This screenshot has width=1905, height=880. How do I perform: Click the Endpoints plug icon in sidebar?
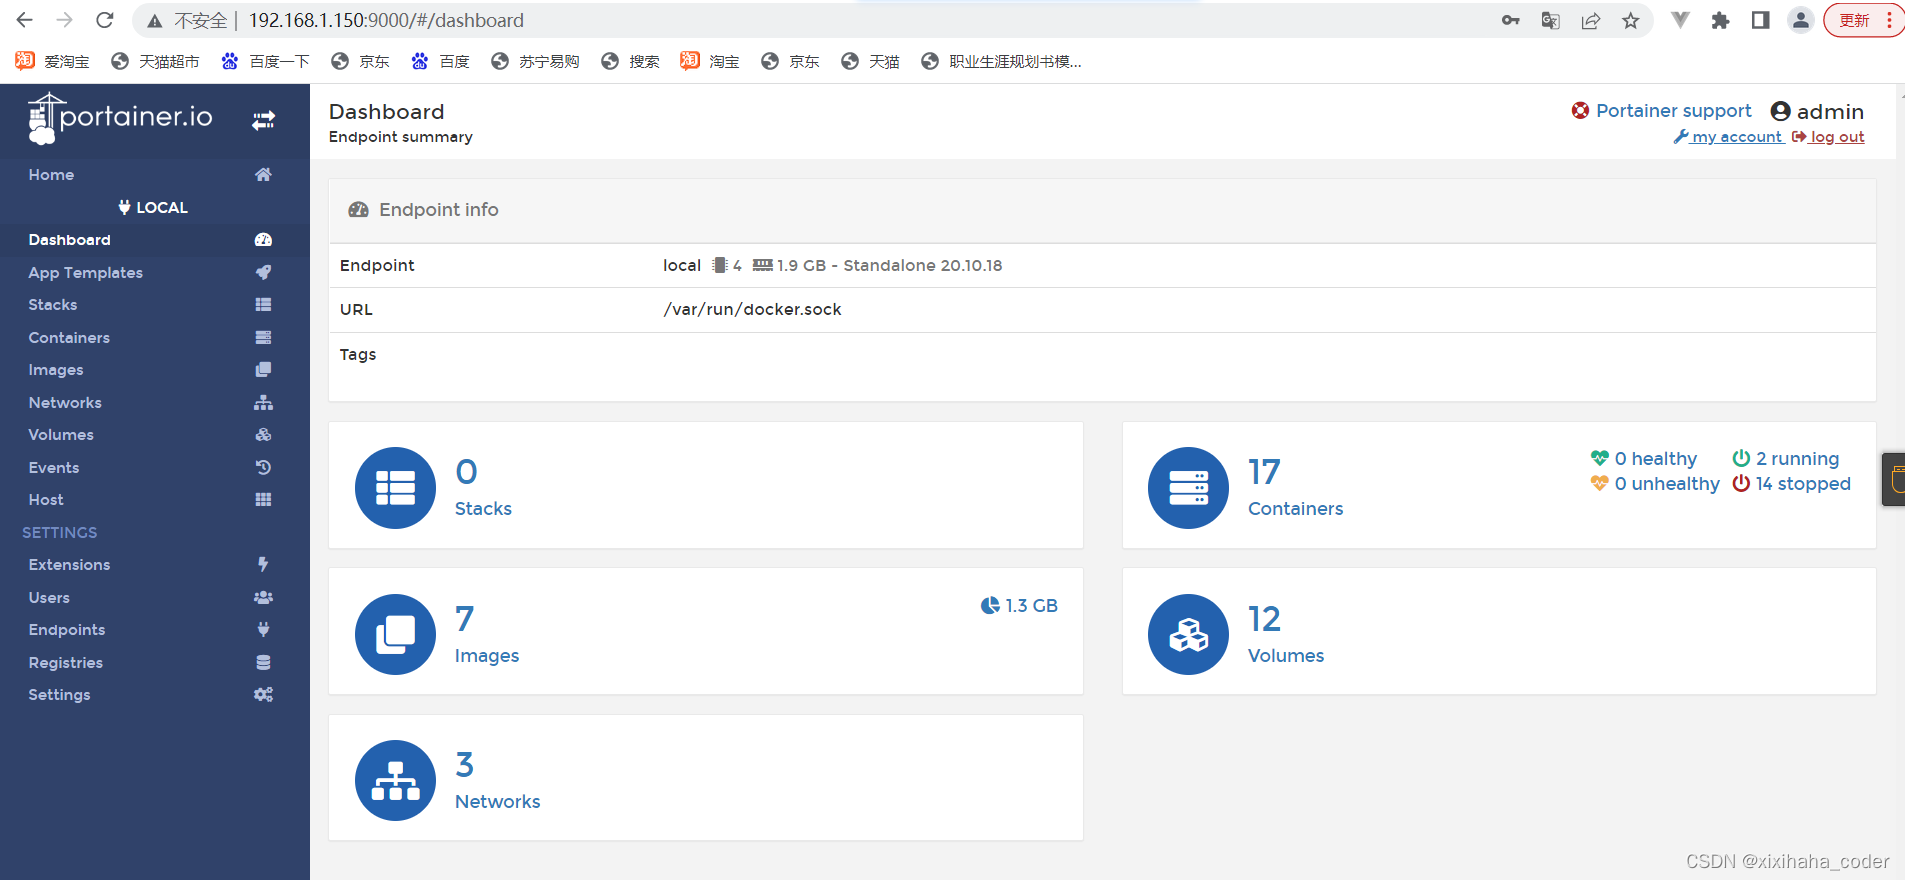coord(263,630)
